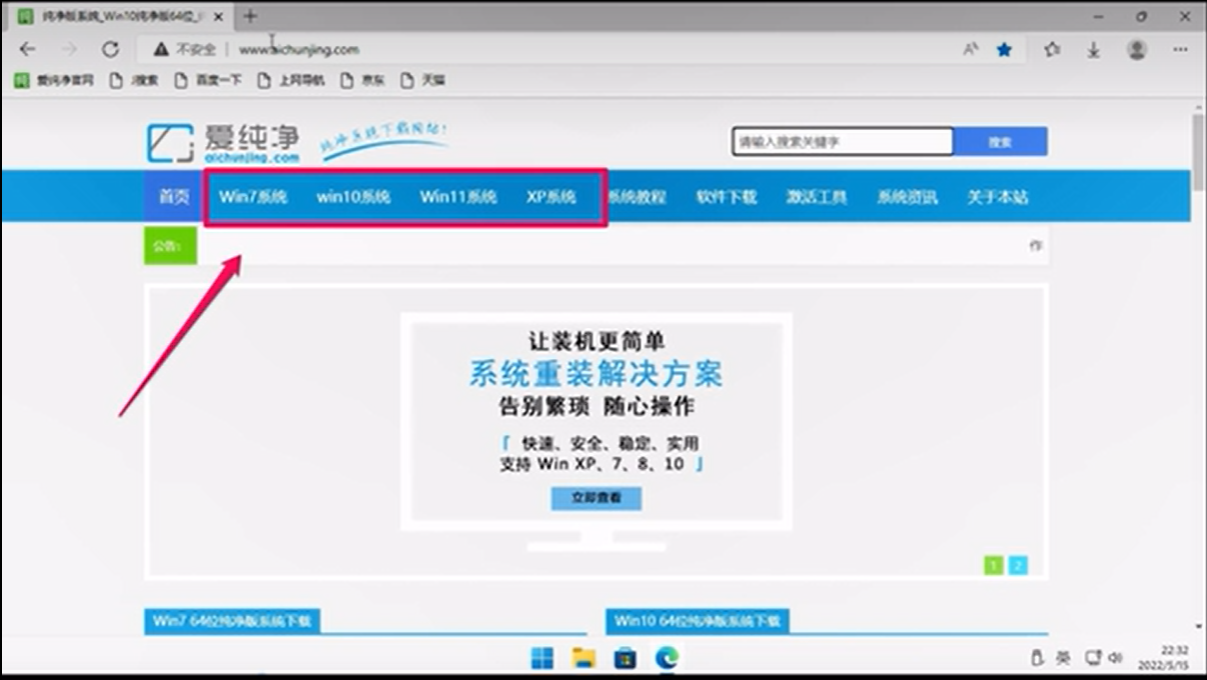Image resolution: width=1207 pixels, height=680 pixels.
Task: Click the green 公告 label
Action: tap(171, 246)
